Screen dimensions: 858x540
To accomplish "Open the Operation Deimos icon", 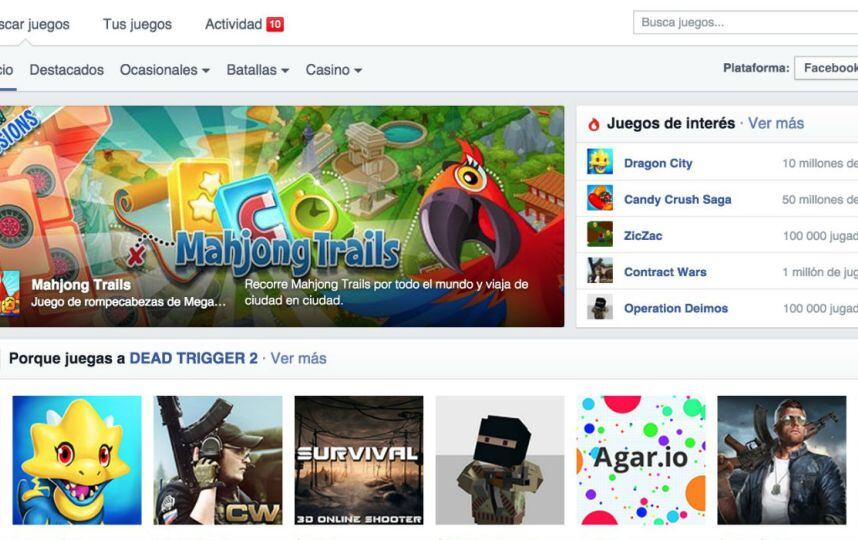I will (x=600, y=308).
